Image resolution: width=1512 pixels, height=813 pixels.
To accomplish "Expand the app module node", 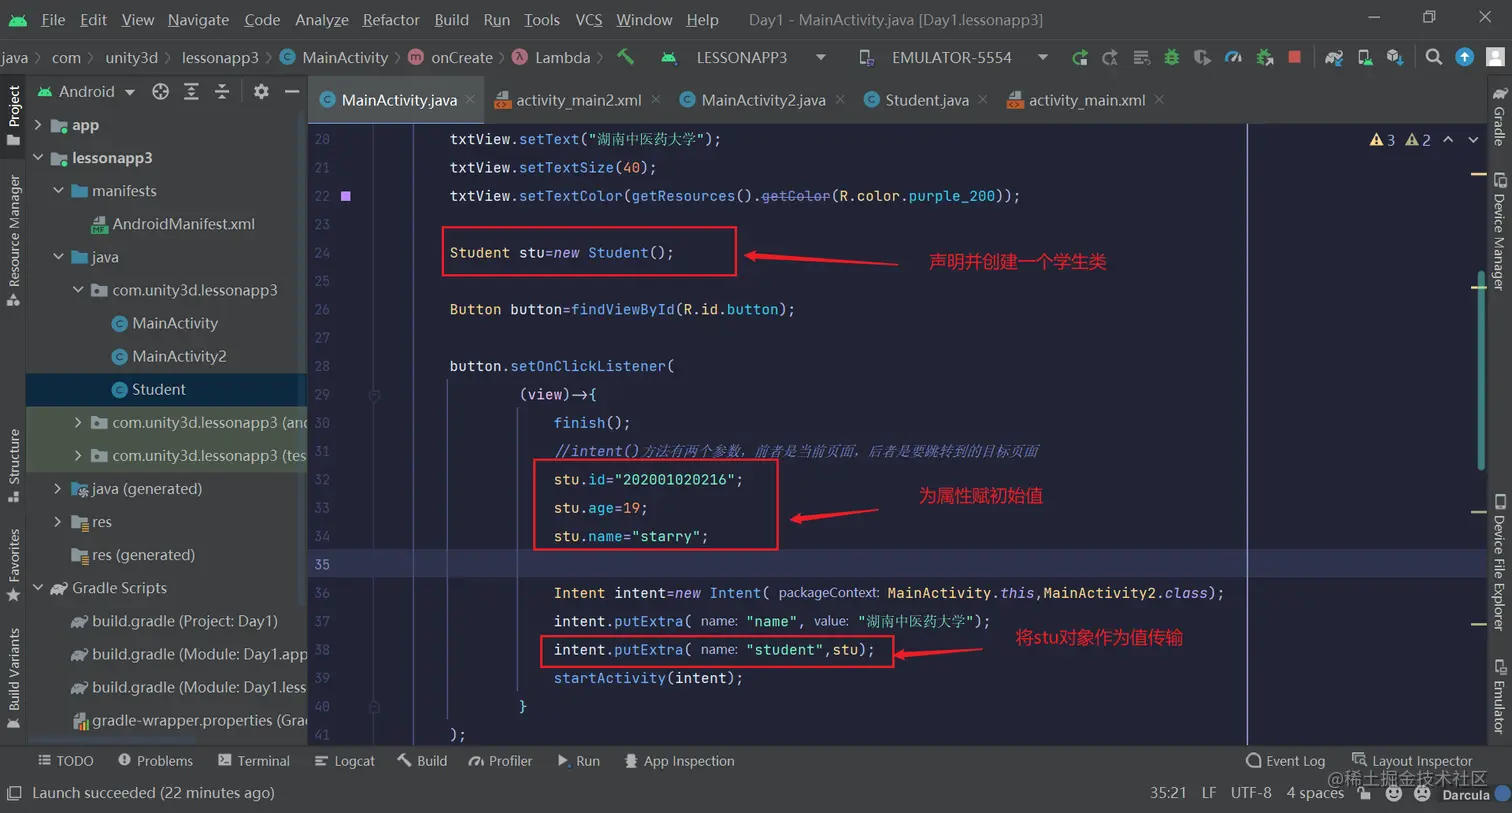I will [x=38, y=125].
